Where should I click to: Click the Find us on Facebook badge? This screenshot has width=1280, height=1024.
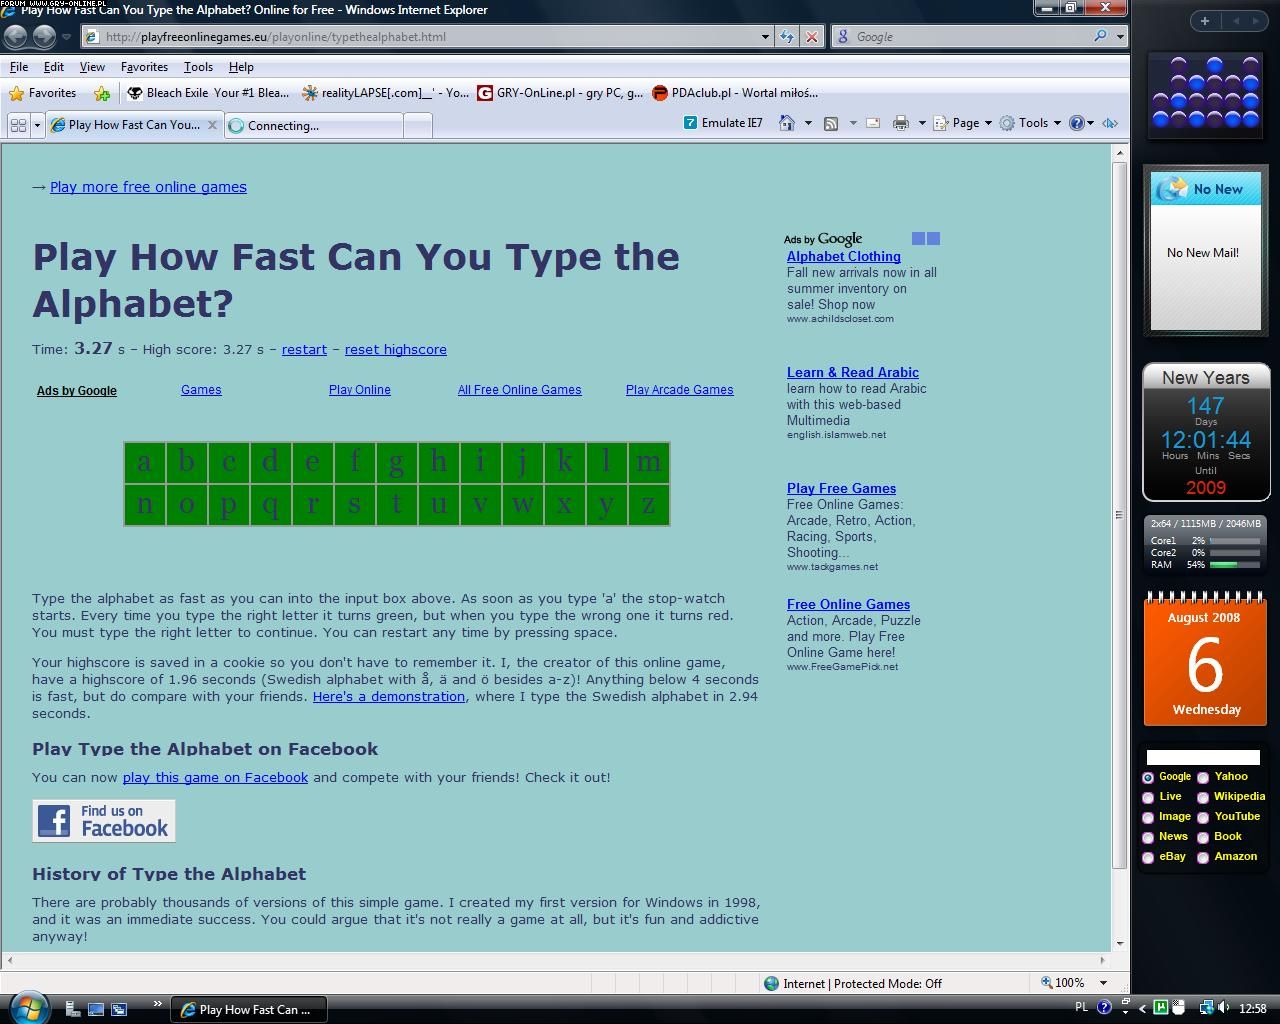click(104, 821)
